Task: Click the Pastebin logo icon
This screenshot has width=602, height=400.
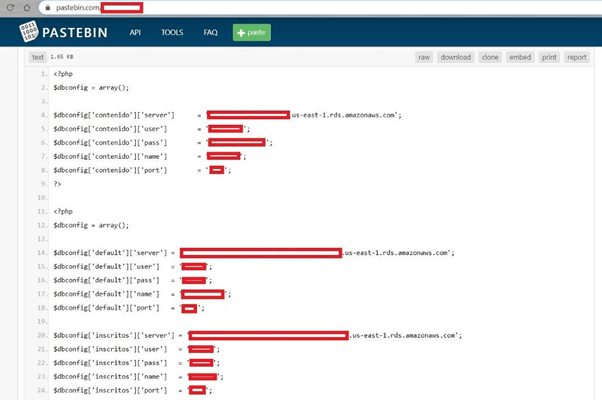Action: coord(31,32)
